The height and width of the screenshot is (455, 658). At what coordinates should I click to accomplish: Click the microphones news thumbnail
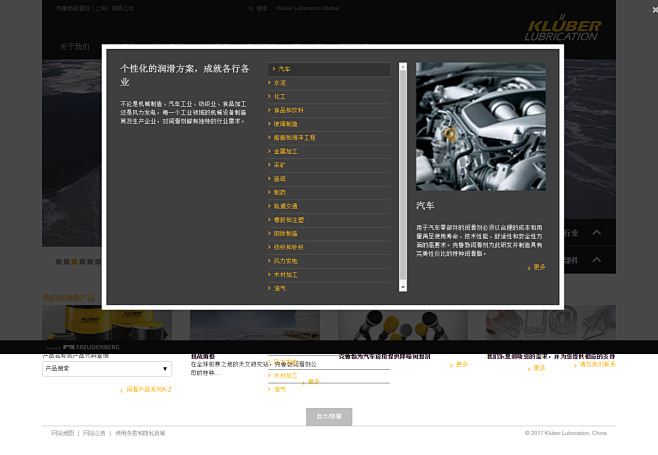pos(403,325)
